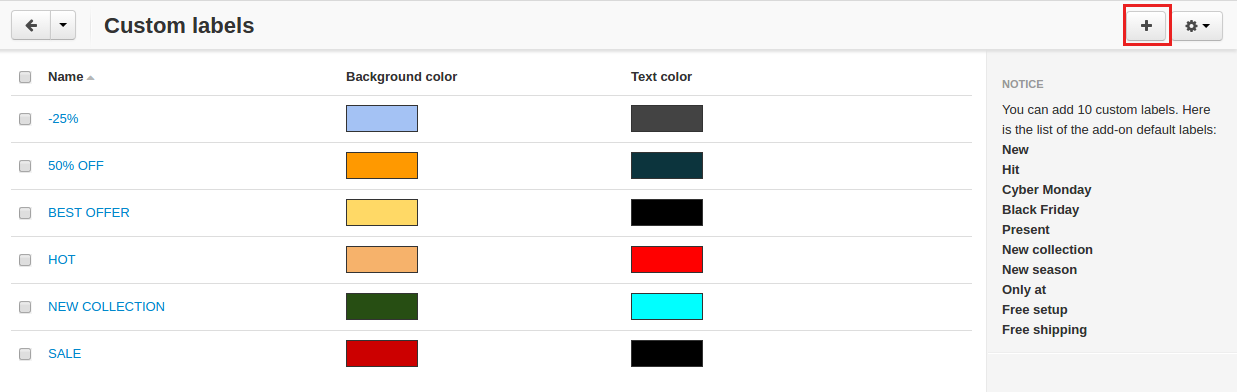The image size is (1237, 392).
Task: Click peach background swatch of HOT
Action: tap(382, 259)
